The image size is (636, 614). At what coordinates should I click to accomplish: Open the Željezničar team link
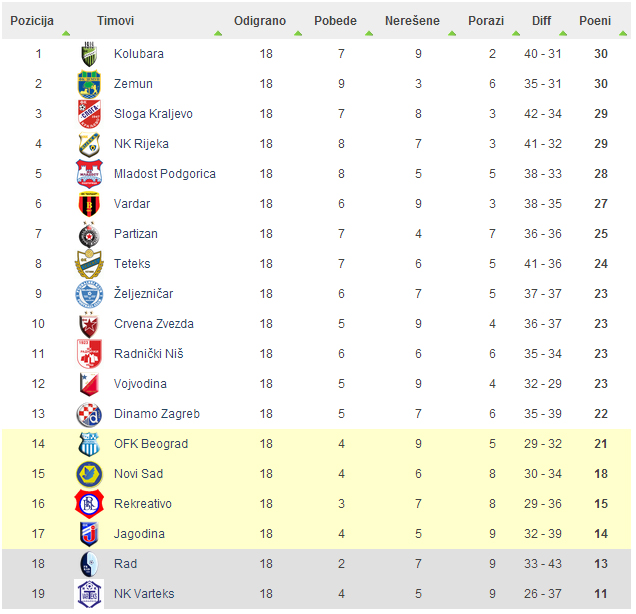(144, 294)
